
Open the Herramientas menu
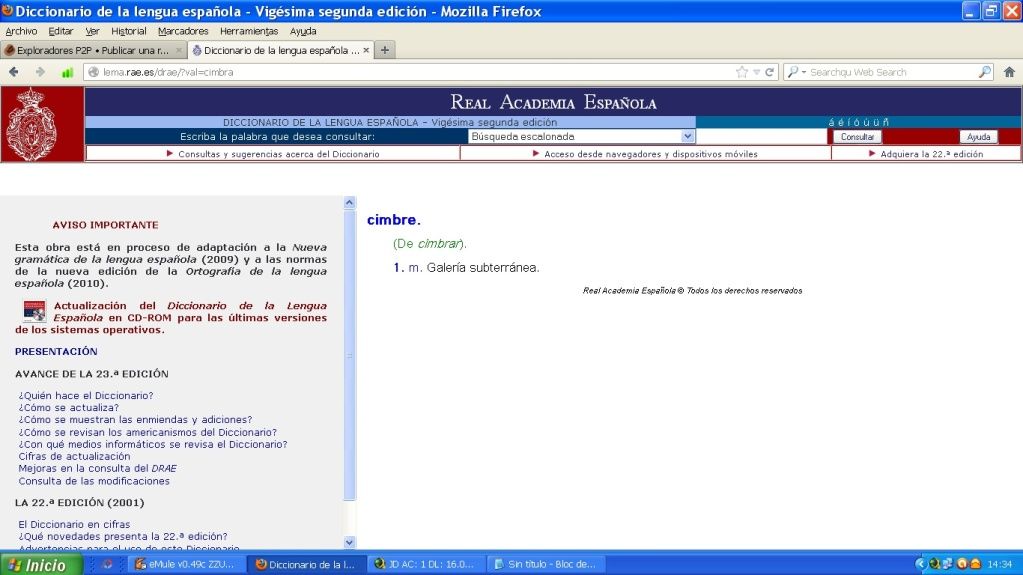[x=249, y=31]
